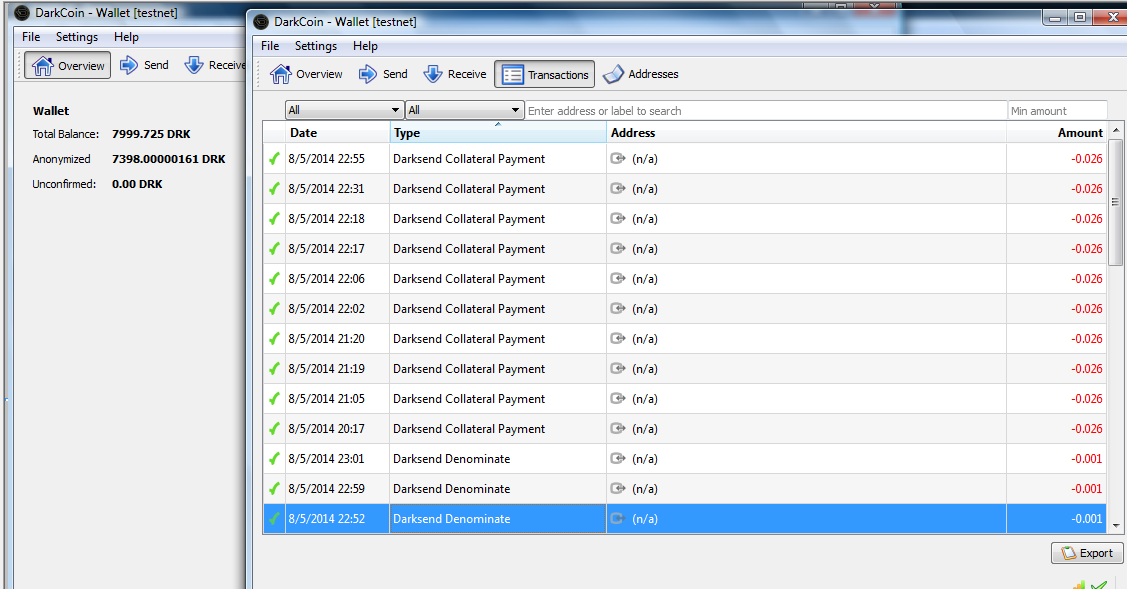Expand the date filter dropdown above the Date column

pos(344,110)
